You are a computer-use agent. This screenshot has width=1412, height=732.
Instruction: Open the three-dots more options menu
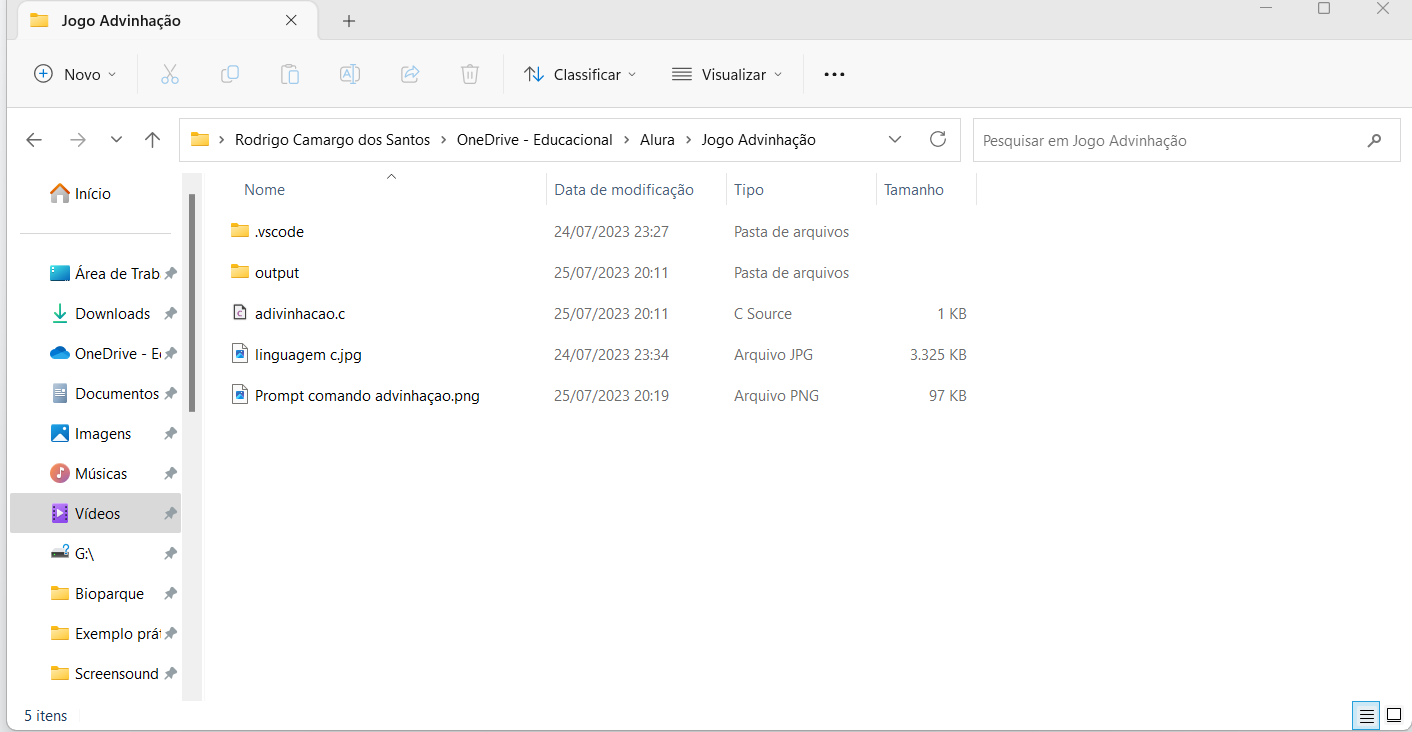pos(834,74)
